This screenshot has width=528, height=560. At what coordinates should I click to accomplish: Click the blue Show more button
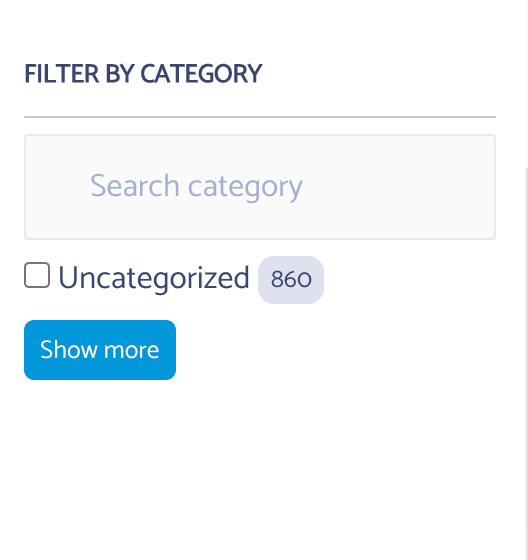point(100,350)
